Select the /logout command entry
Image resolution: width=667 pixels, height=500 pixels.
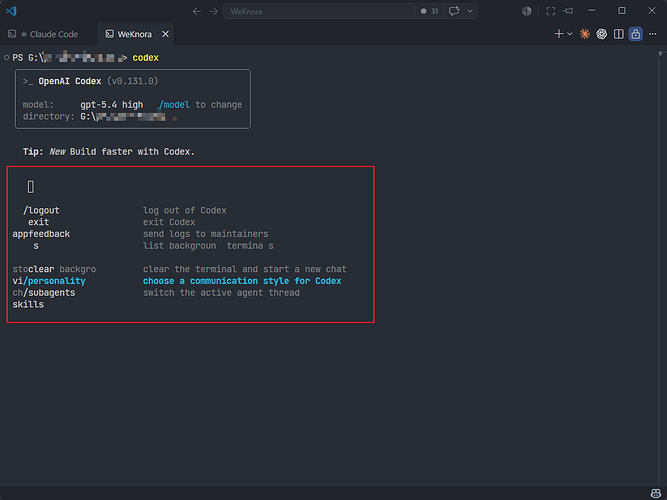(41, 211)
